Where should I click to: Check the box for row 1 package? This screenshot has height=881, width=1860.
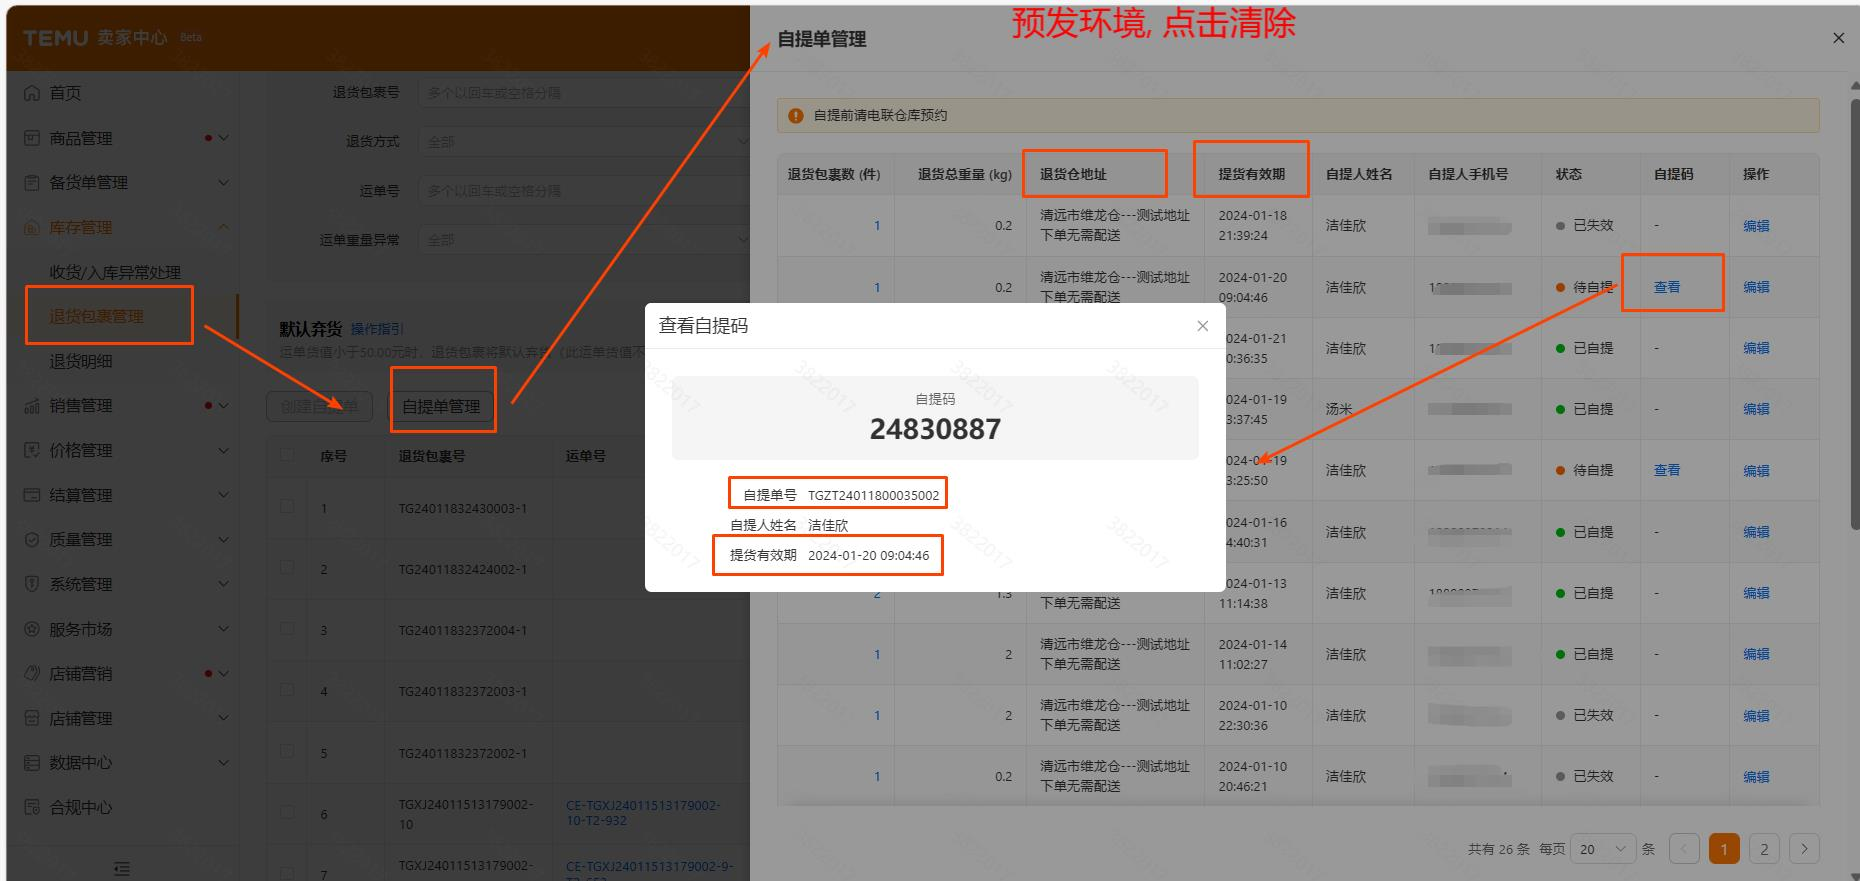pos(287,507)
